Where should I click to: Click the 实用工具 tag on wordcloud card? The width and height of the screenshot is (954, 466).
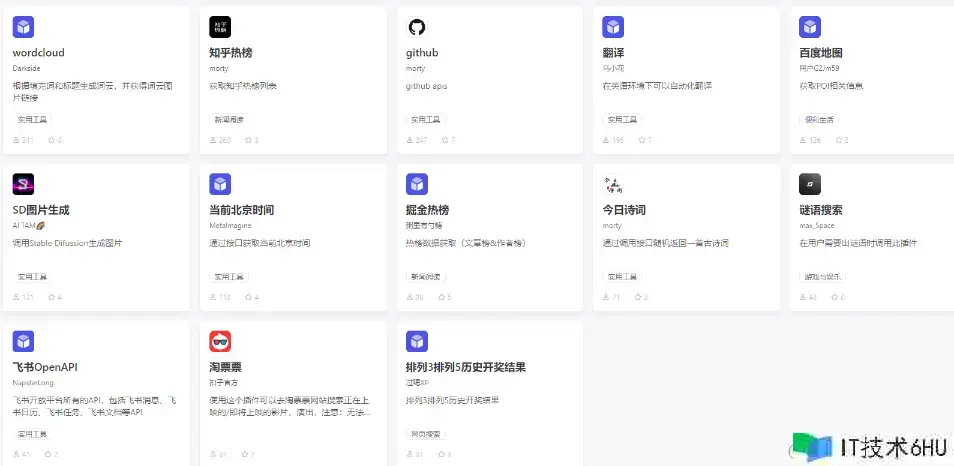(33, 119)
